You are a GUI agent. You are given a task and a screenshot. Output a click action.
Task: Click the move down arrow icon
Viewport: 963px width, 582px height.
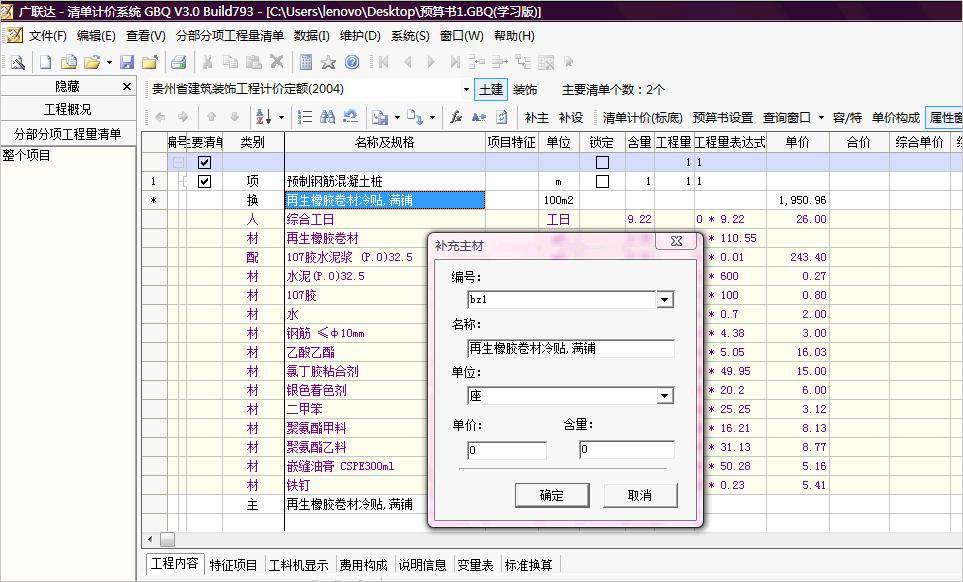click(x=235, y=117)
